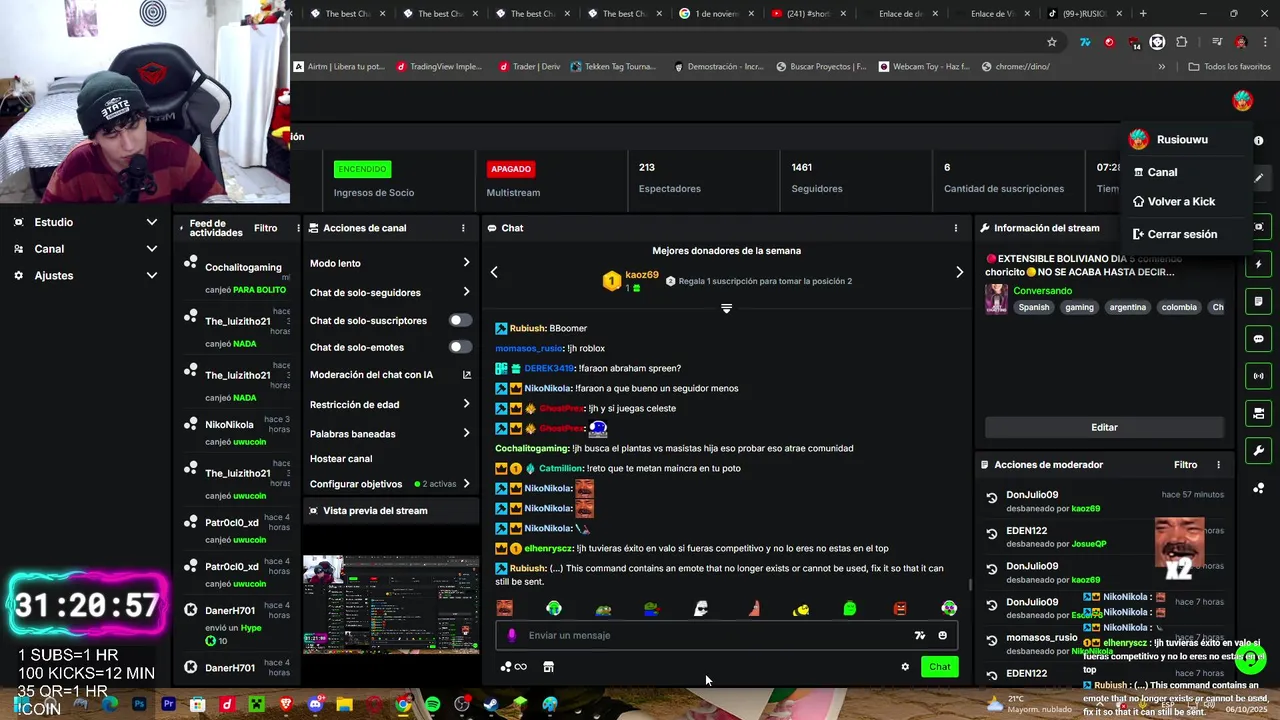Viewport: 1280px width, 720px height.
Task: Show next top donor with right arrow
Action: tap(960, 272)
